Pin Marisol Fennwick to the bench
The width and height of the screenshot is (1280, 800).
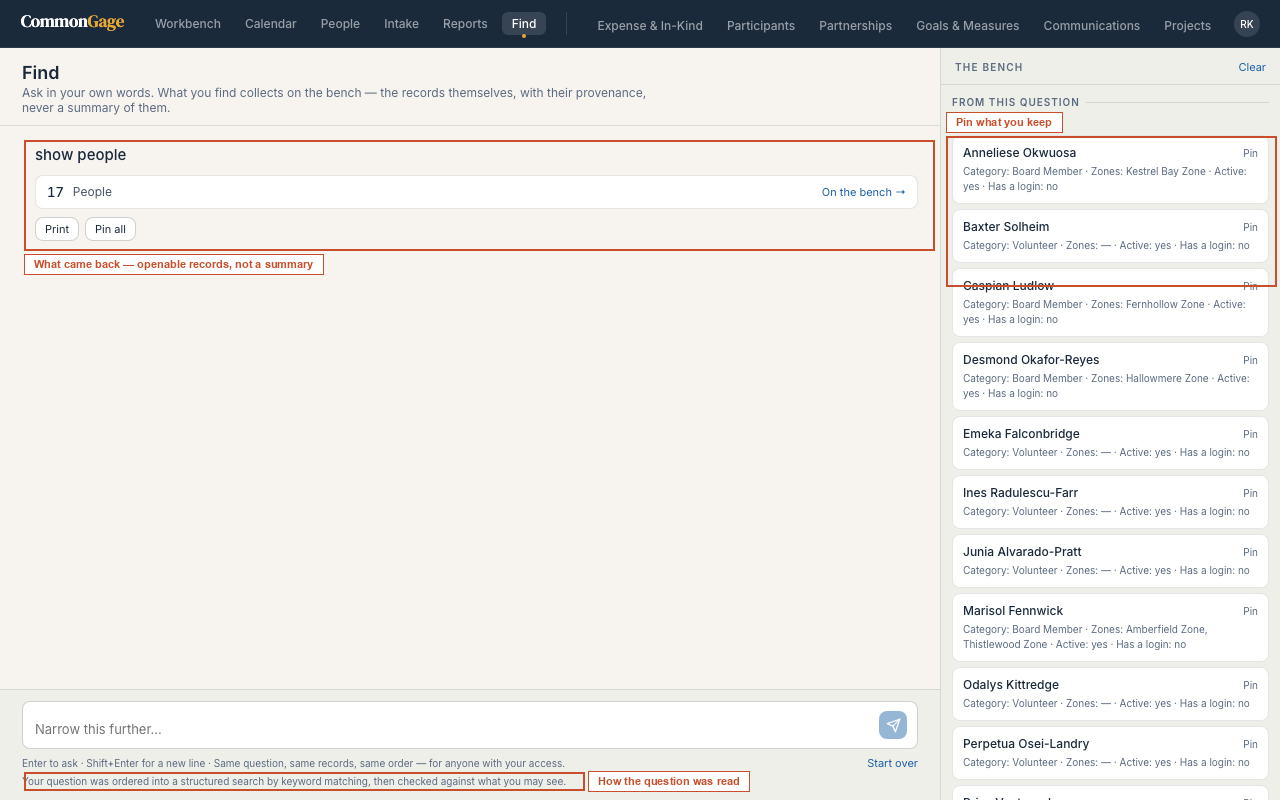(x=1250, y=611)
